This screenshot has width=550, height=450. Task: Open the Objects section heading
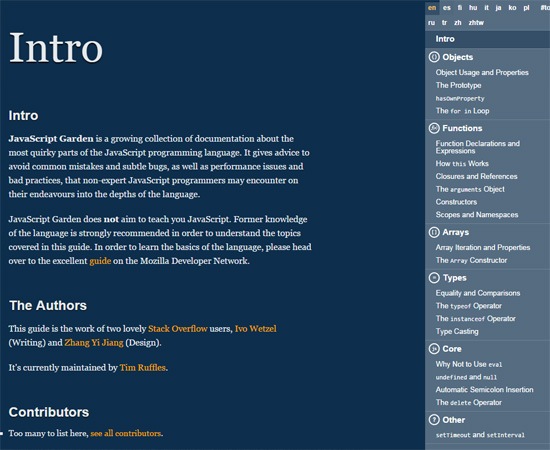tap(457, 57)
